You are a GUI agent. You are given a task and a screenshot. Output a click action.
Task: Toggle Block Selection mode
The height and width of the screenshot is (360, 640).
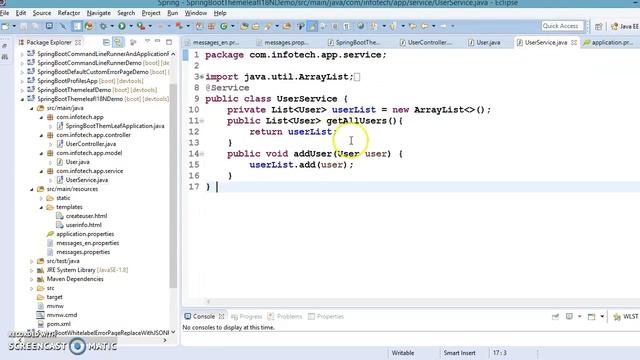[x=335, y=26]
